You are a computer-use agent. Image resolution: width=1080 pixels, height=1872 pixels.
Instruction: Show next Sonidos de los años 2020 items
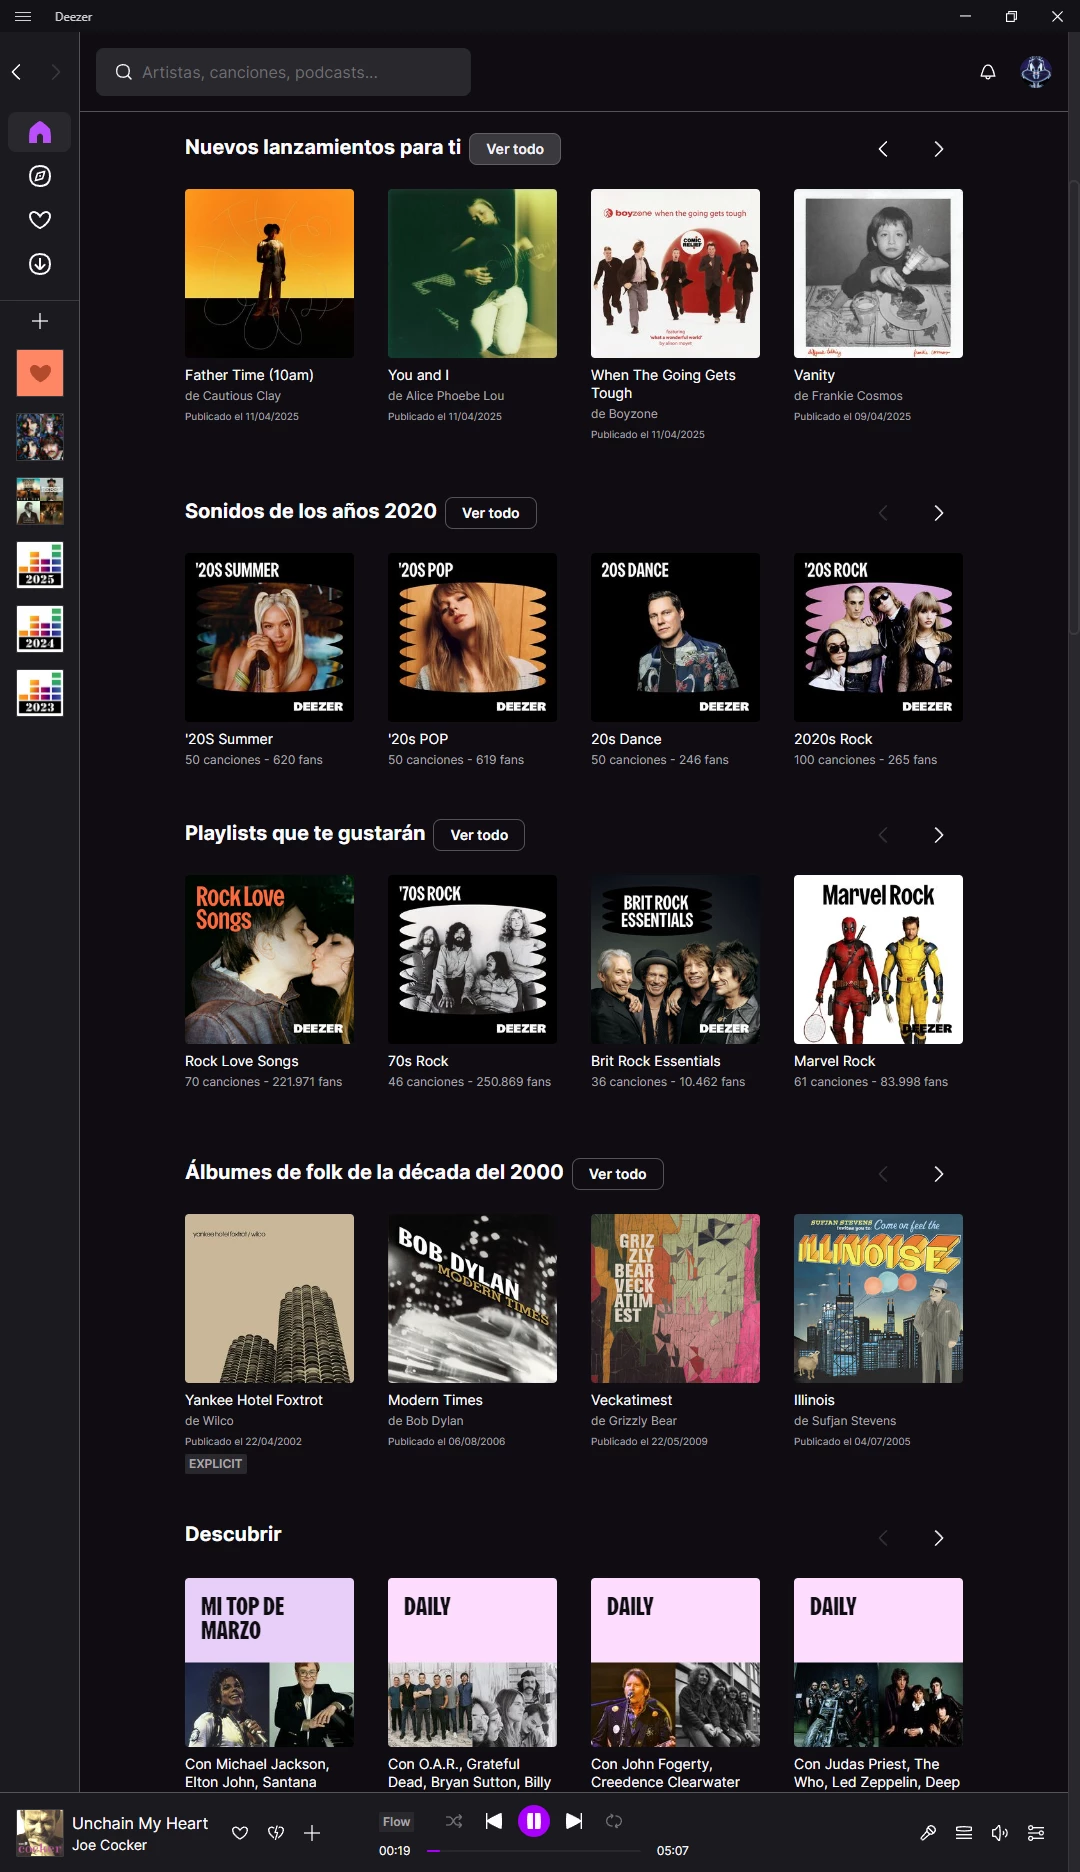point(938,513)
